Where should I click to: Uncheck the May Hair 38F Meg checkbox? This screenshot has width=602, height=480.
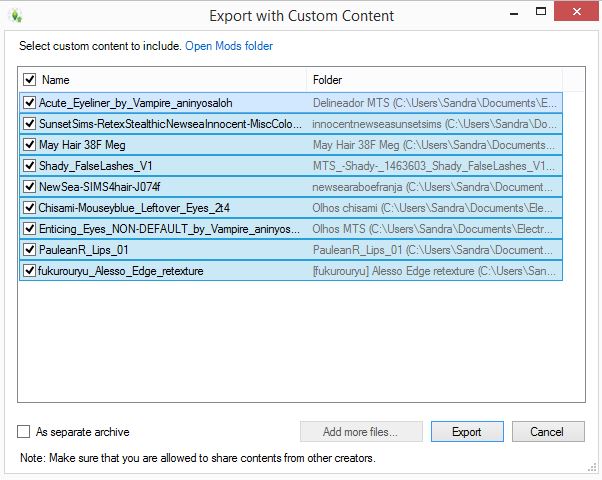pyautogui.click(x=29, y=144)
